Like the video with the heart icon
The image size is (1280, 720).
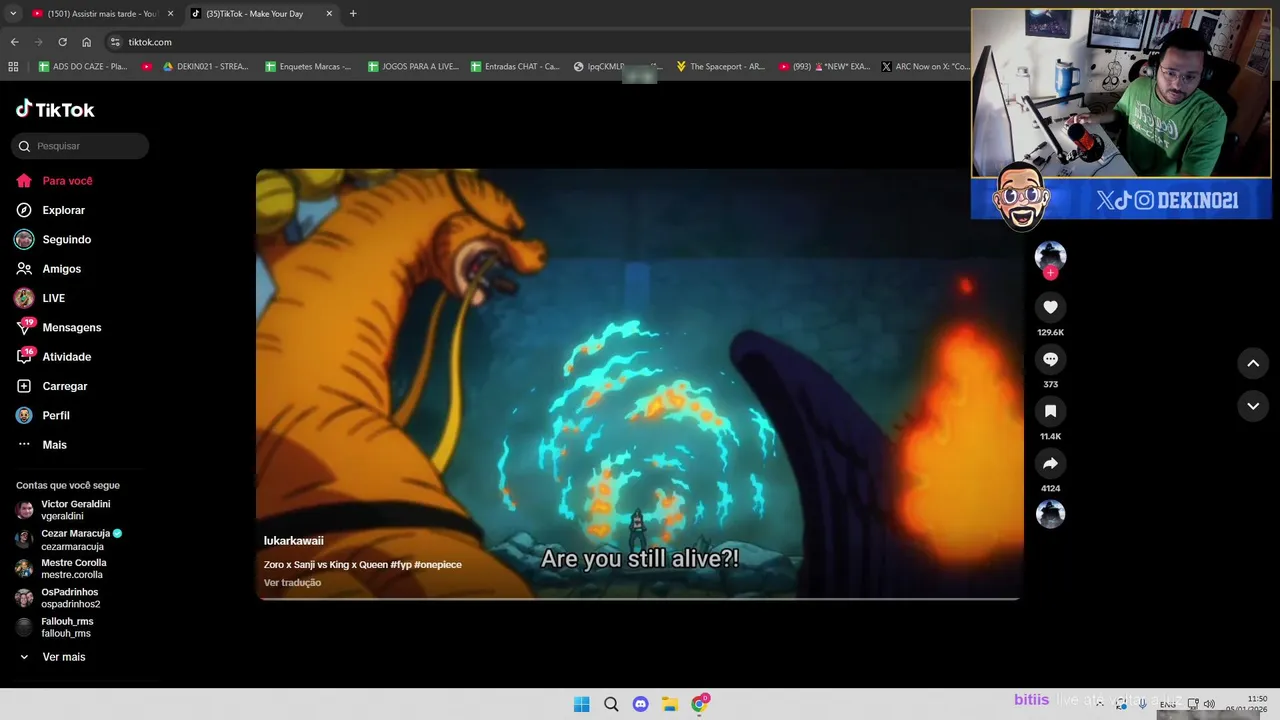point(1050,307)
